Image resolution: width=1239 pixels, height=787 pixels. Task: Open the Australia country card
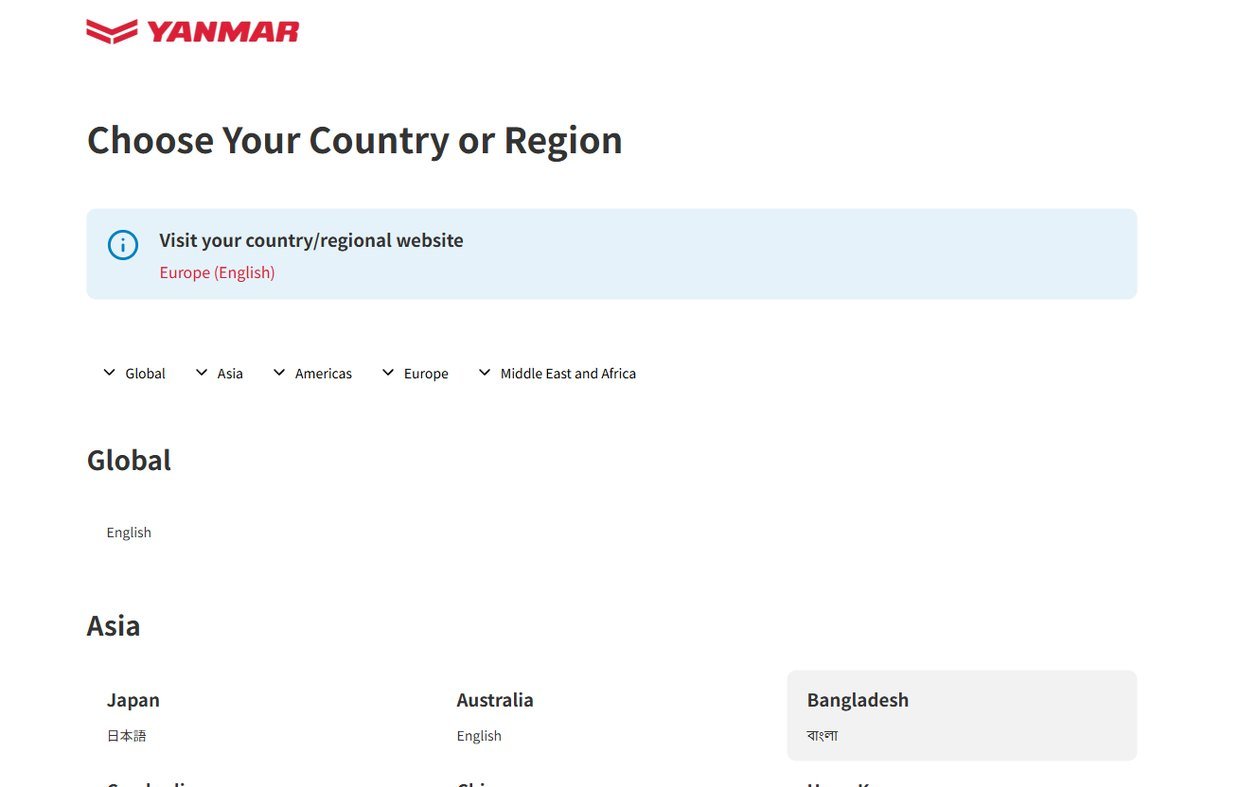coord(612,715)
